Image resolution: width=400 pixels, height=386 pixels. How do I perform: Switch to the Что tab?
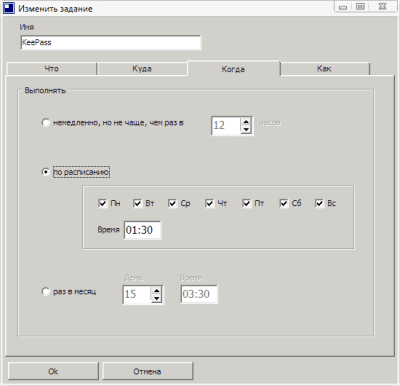tap(52, 69)
